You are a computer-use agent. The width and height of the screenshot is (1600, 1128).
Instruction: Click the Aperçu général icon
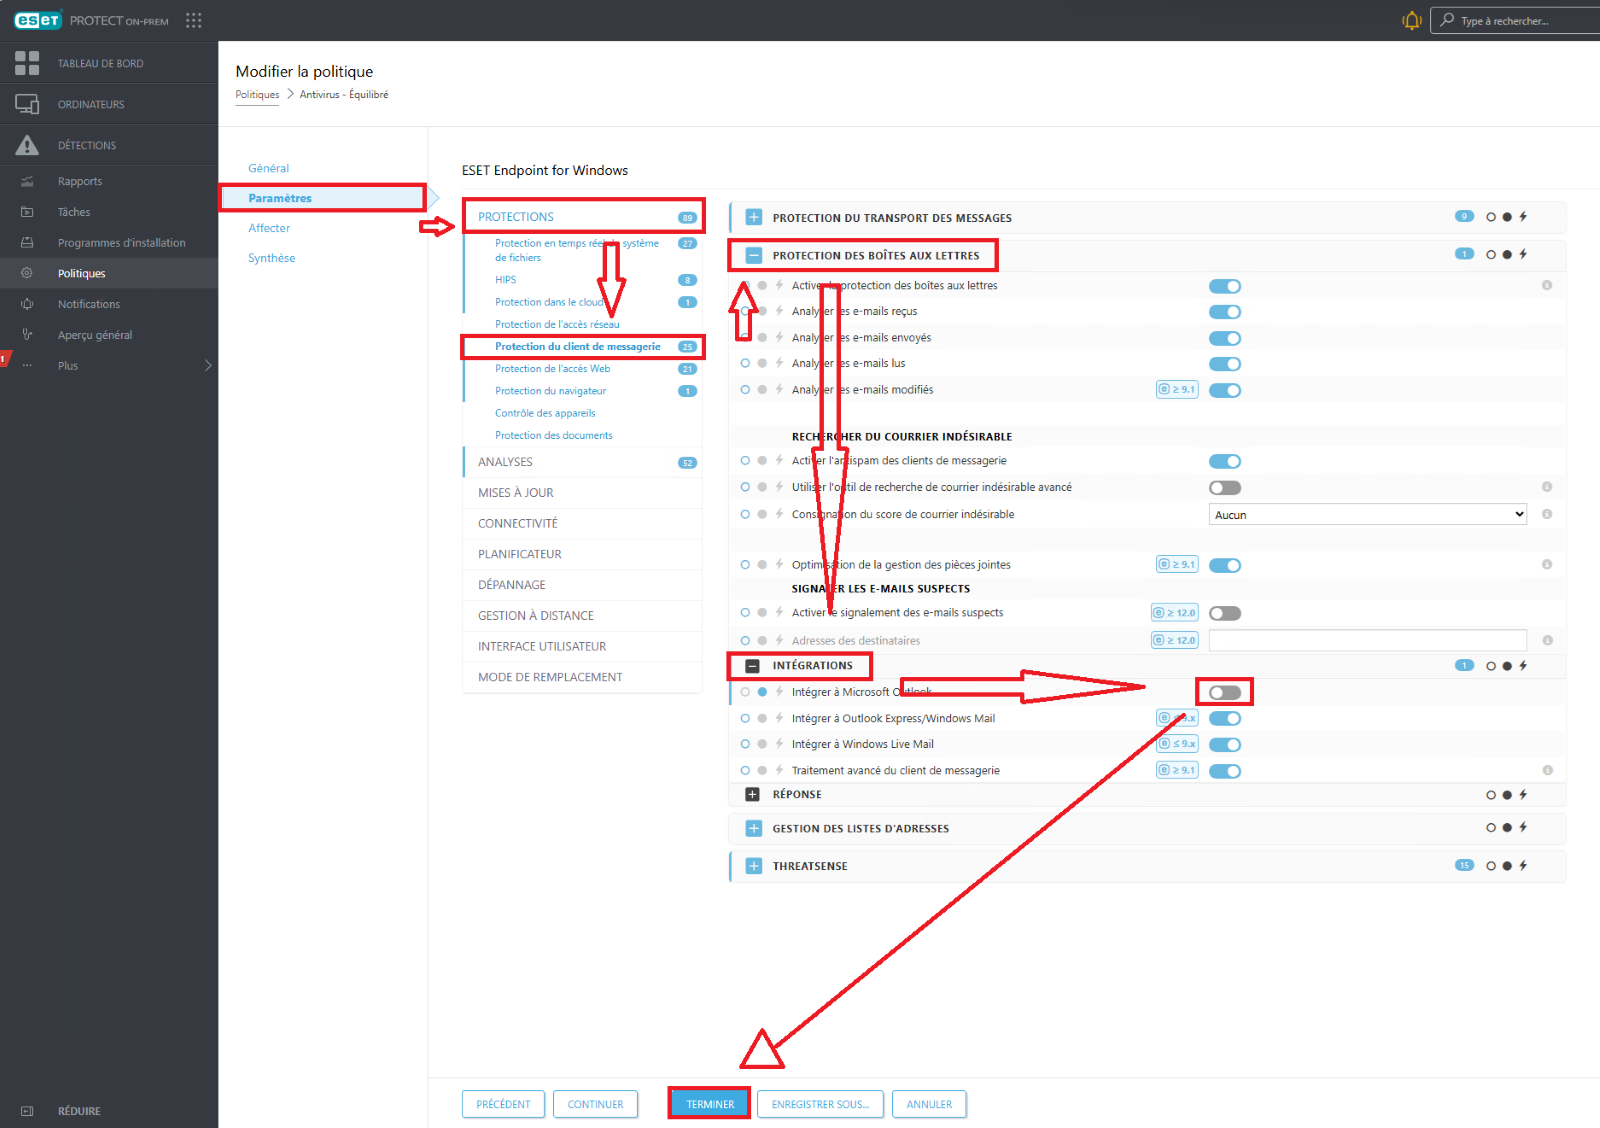(x=27, y=335)
